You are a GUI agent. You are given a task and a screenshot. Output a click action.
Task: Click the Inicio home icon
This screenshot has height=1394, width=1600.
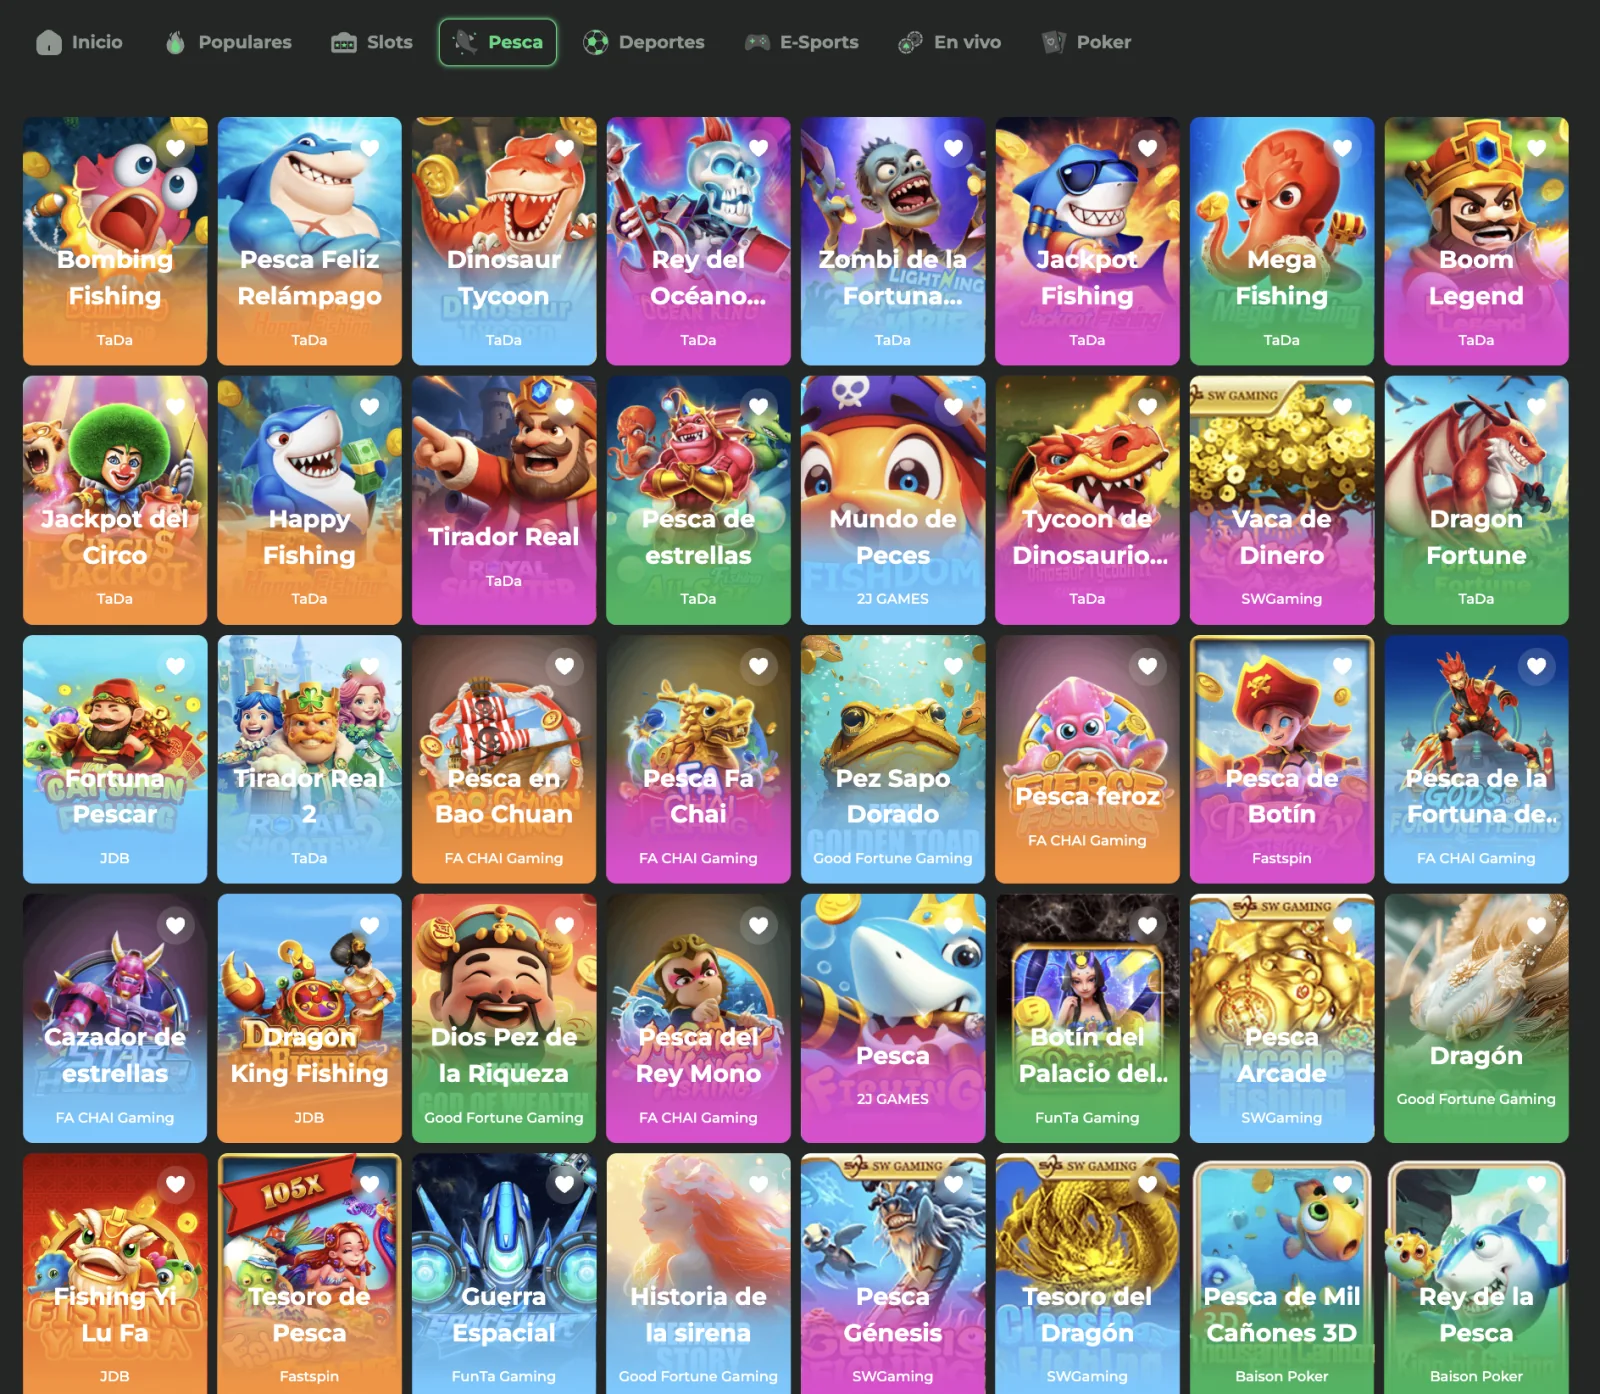point(49,42)
